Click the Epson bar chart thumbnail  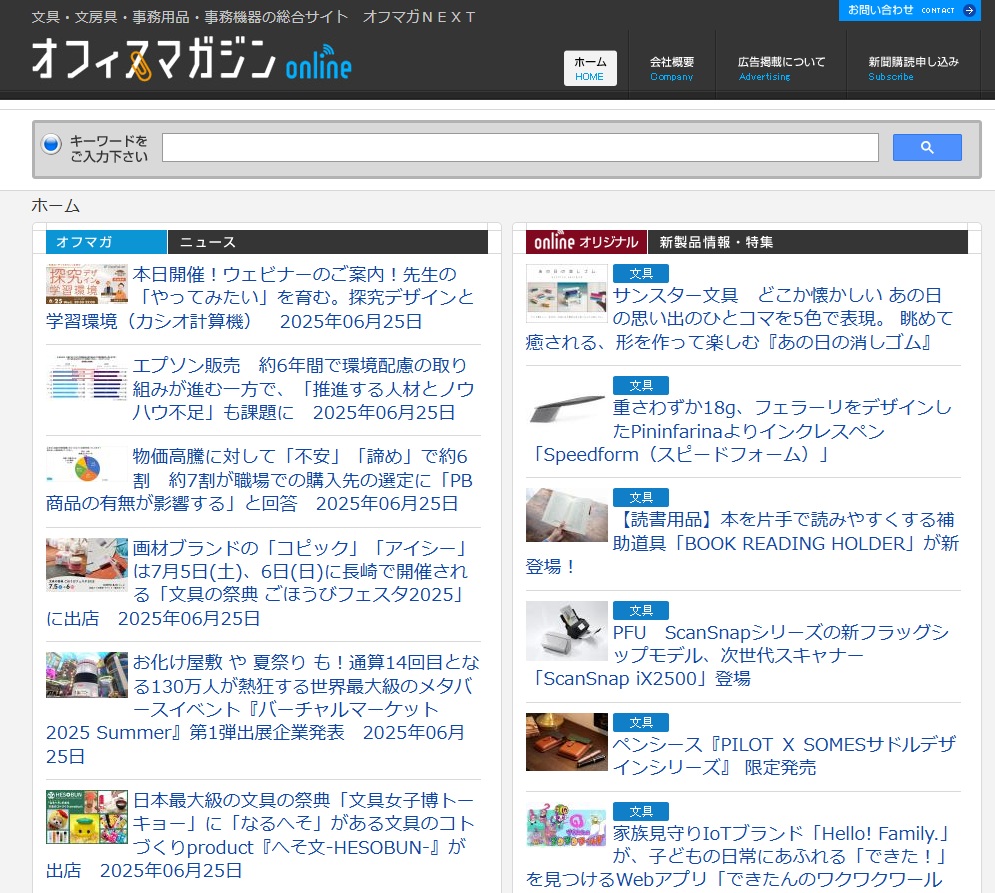coord(87,377)
